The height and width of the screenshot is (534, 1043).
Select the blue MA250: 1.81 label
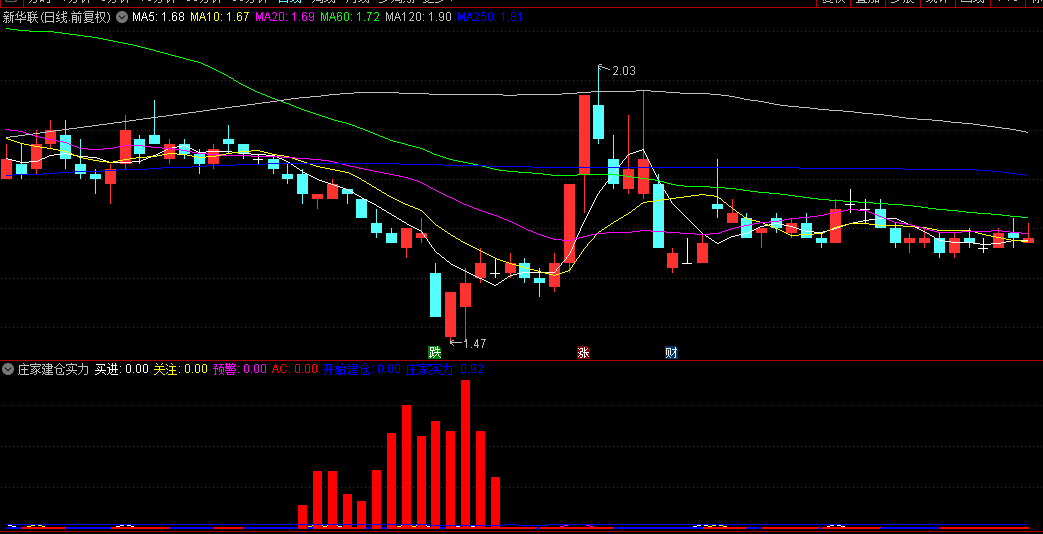490,17
